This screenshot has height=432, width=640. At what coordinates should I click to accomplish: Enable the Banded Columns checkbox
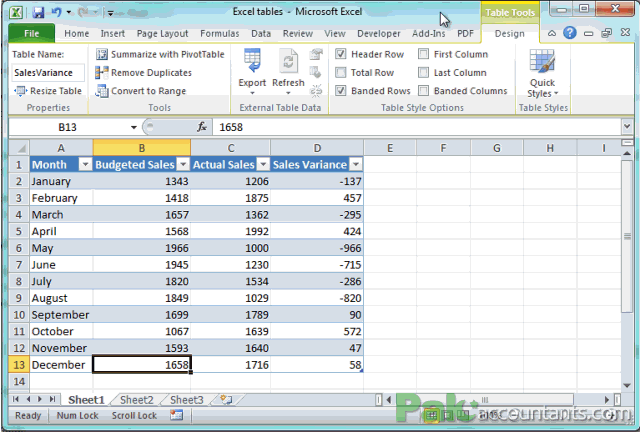click(423, 90)
